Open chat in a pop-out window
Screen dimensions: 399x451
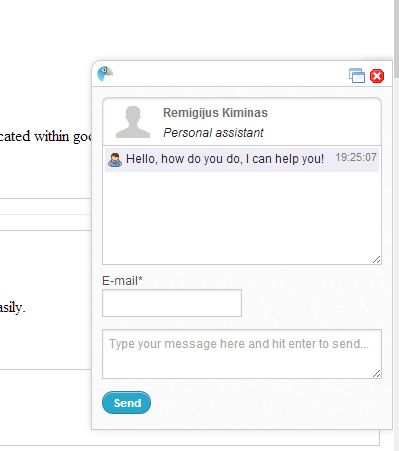click(x=357, y=75)
